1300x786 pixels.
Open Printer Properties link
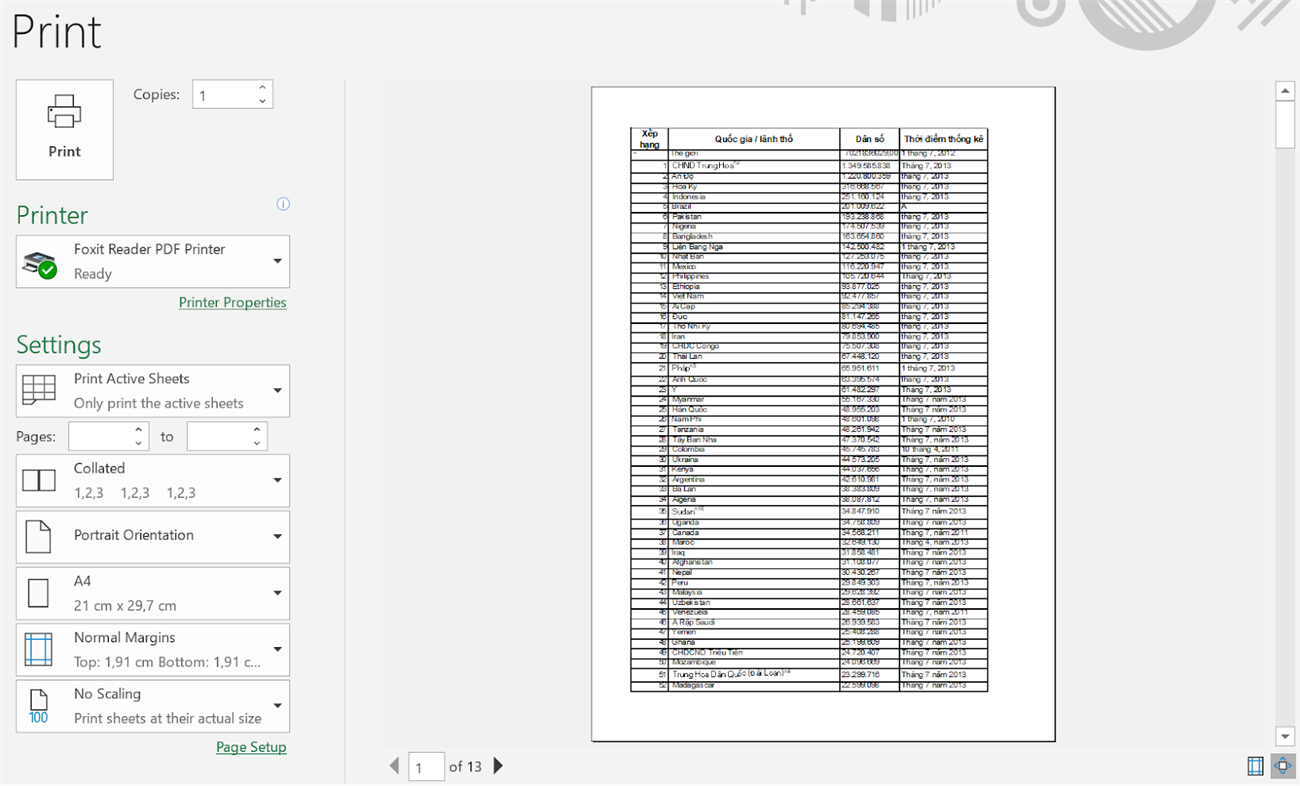(232, 302)
